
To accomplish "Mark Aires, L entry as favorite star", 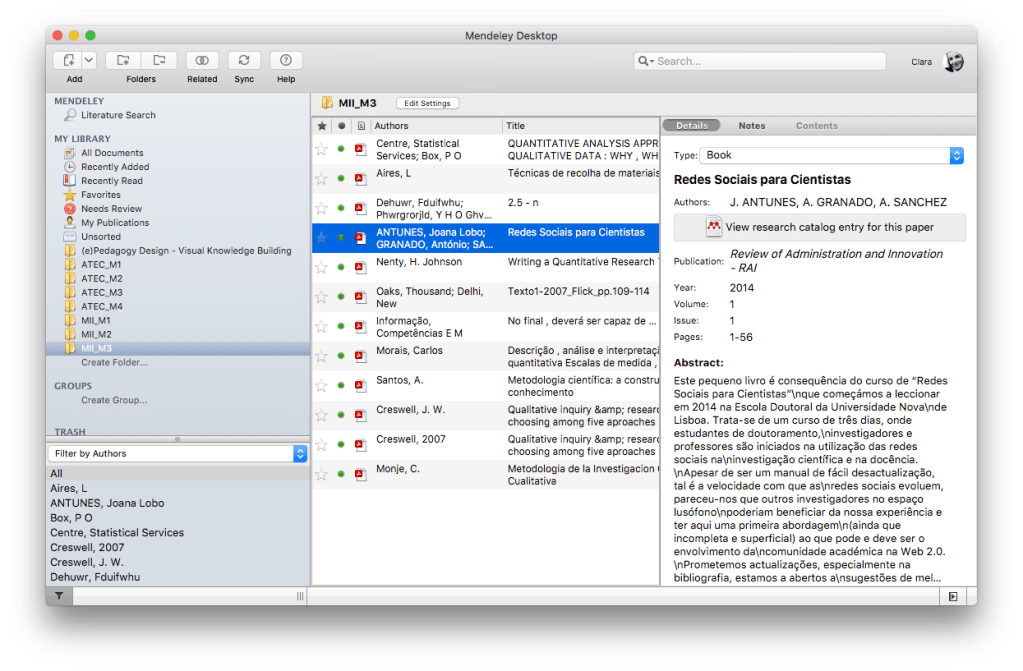I will (x=322, y=179).
